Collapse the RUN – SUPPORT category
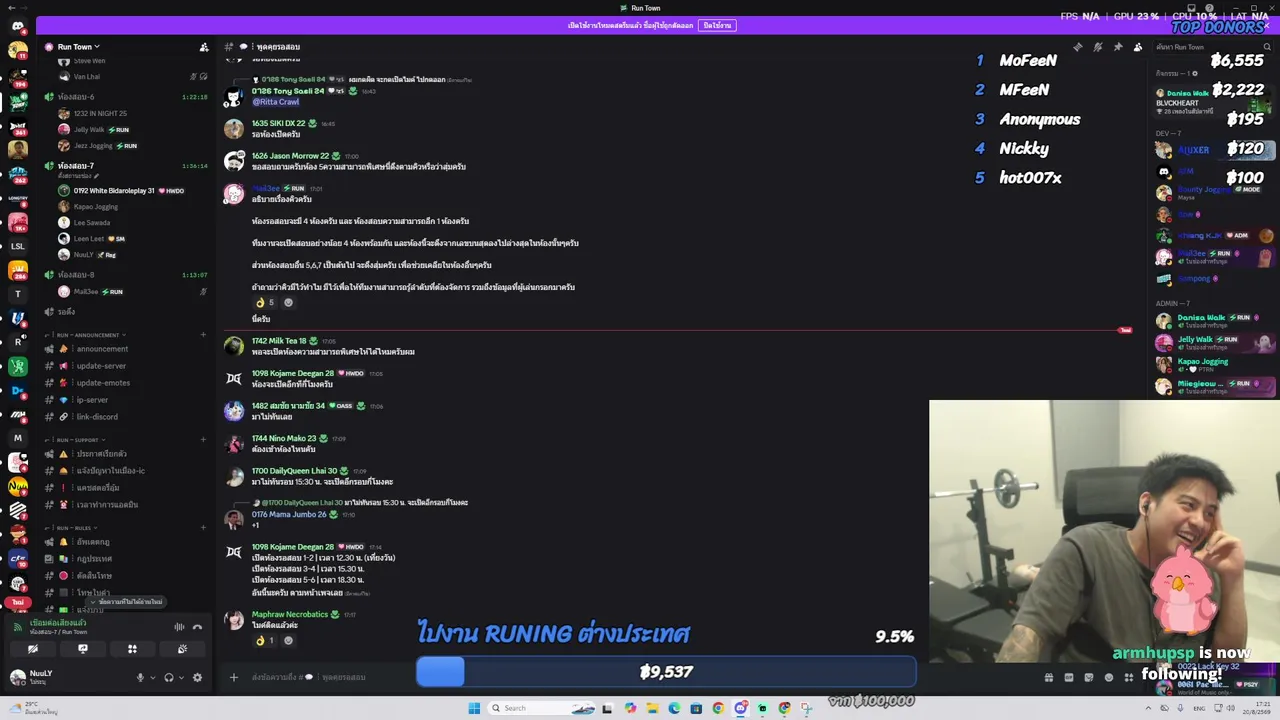The height and width of the screenshot is (720, 1280). (x=78, y=440)
